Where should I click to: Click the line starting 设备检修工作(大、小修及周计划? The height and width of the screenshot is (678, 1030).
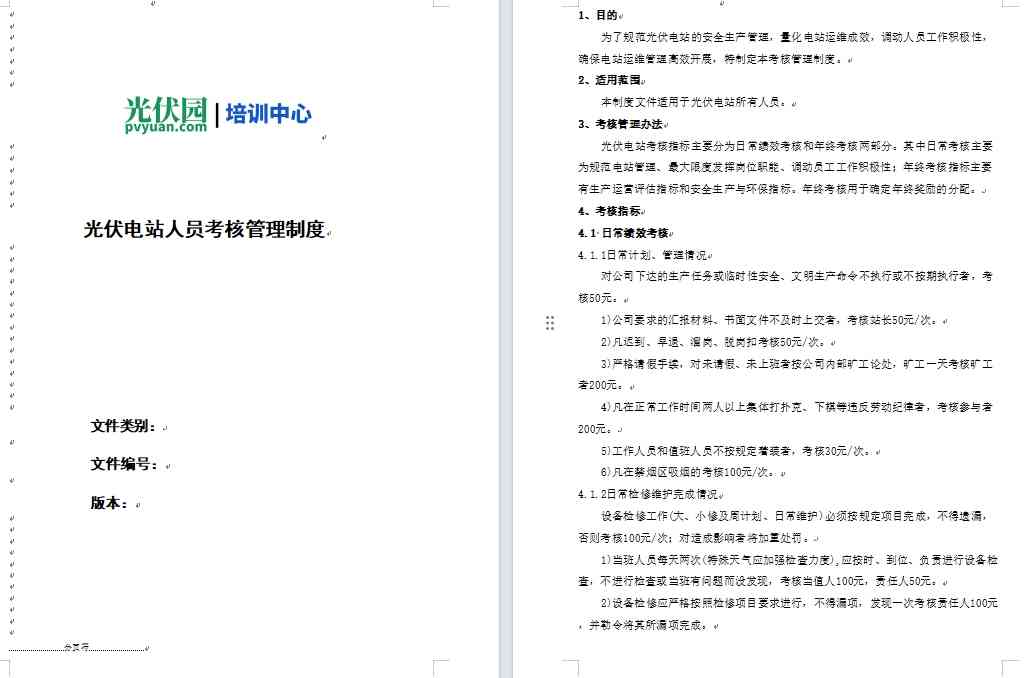794,516
